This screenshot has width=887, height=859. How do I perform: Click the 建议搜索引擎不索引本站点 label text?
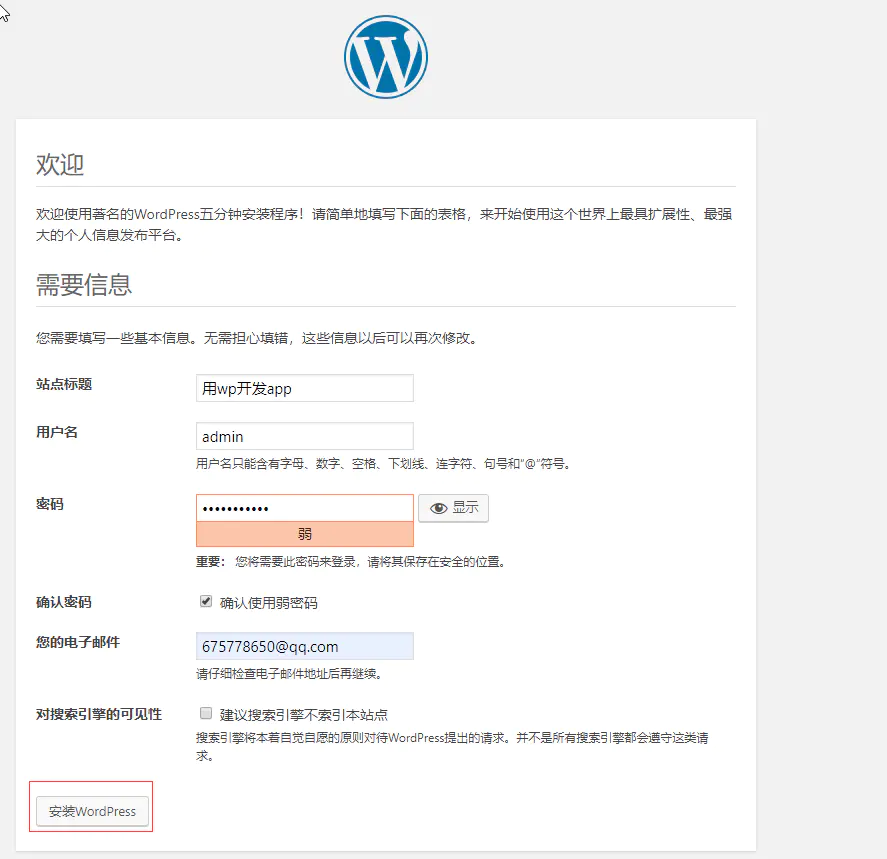click(x=304, y=715)
